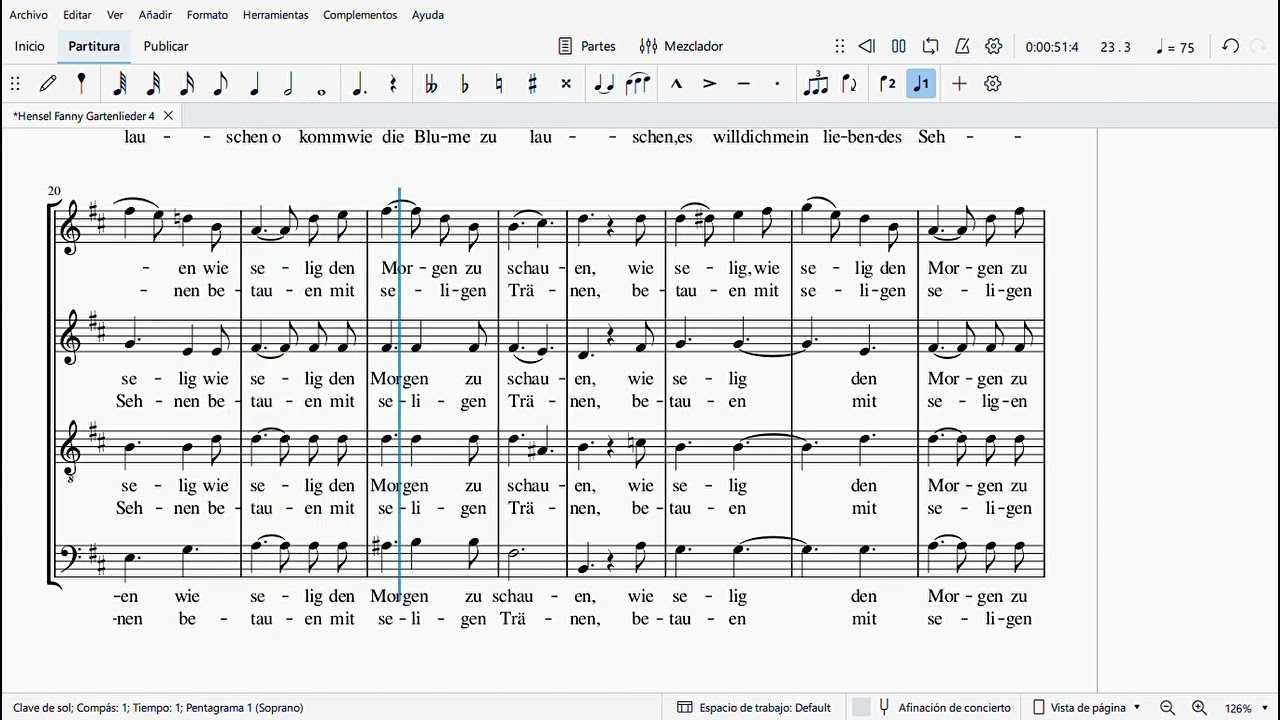The width and height of the screenshot is (1280, 720).
Task: Click the note input toolbar drag handle
Action: pyautogui.click(x=15, y=84)
